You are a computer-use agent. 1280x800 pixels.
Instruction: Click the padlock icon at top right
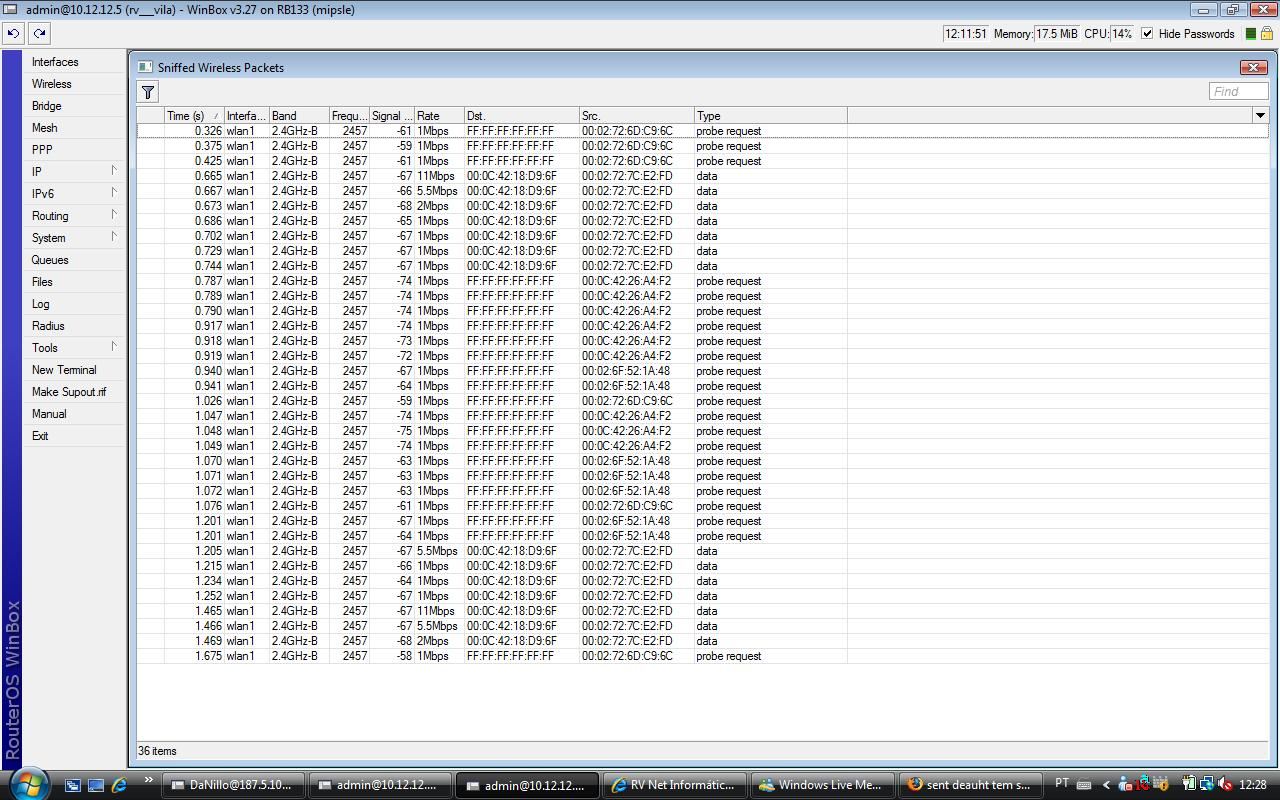(x=1267, y=33)
